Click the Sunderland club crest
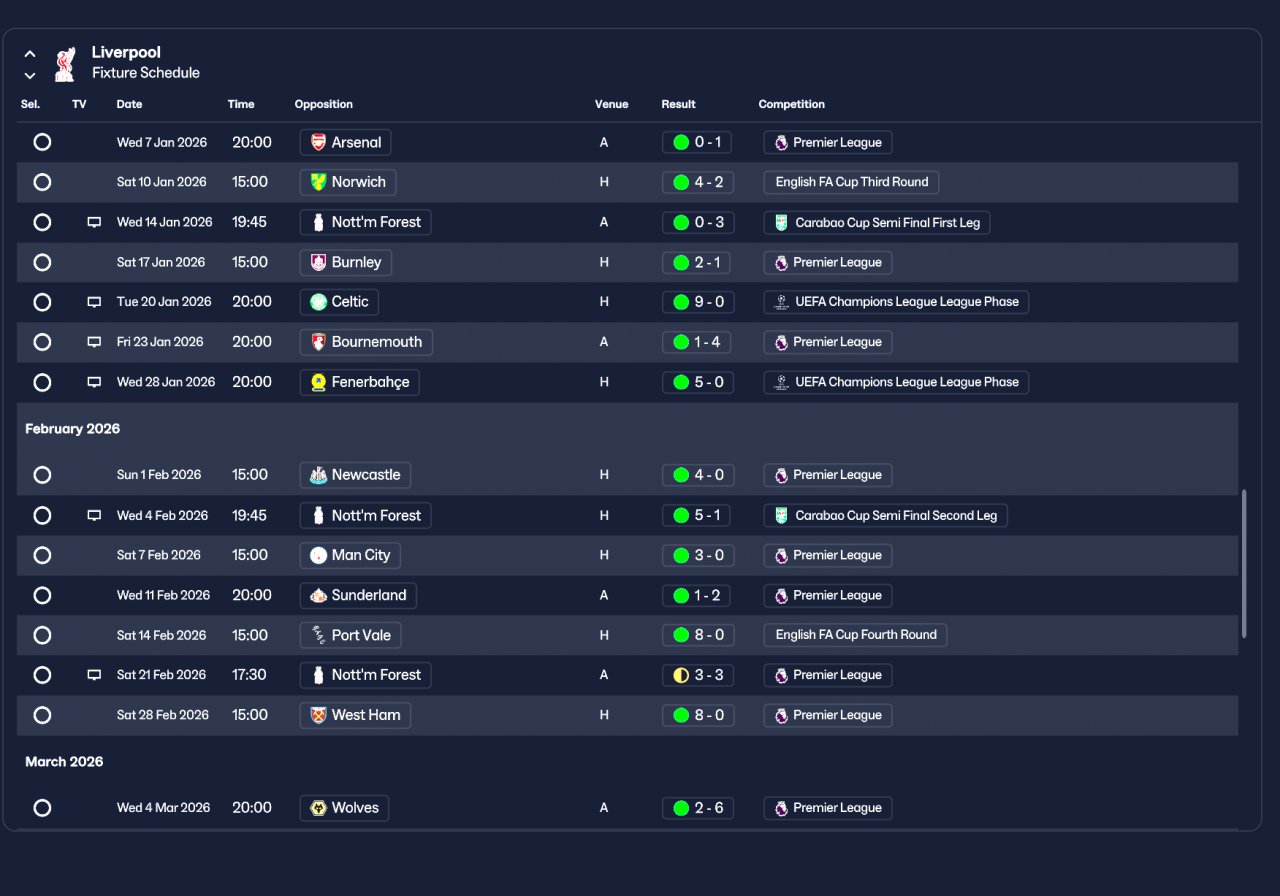The width and height of the screenshot is (1280, 896). click(318, 595)
